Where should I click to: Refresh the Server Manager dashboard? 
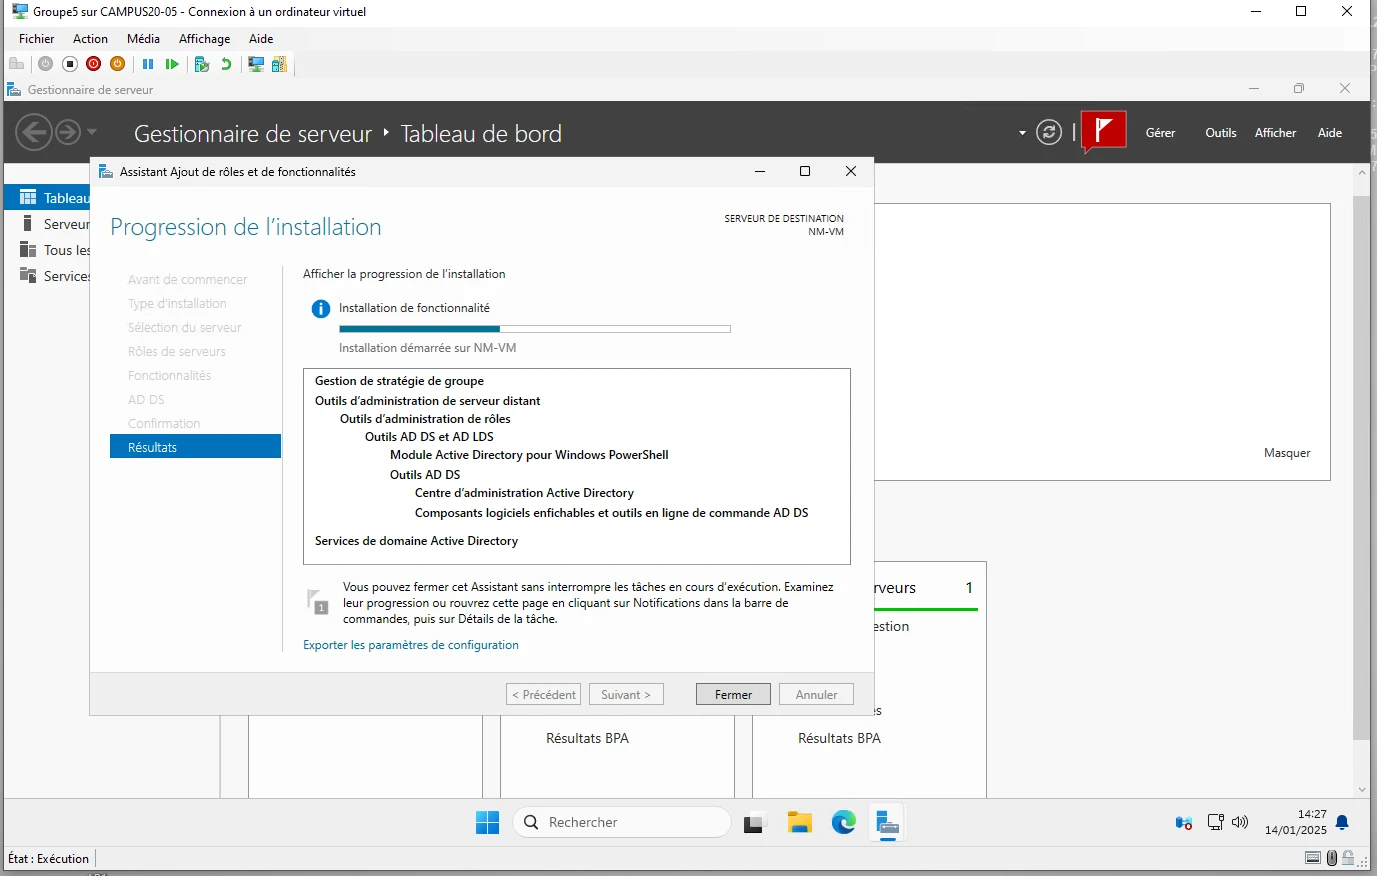click(x=1049, y=132)
